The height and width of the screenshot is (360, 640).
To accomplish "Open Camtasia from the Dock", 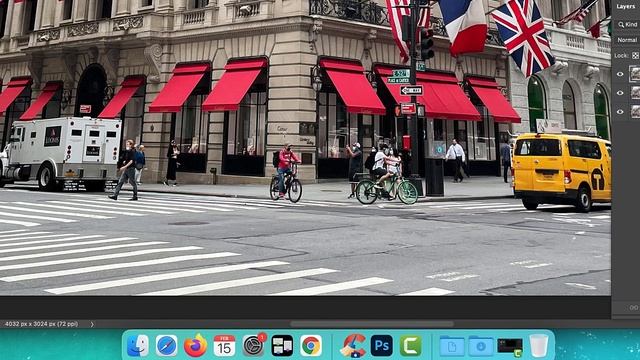I will coord(411,345).
